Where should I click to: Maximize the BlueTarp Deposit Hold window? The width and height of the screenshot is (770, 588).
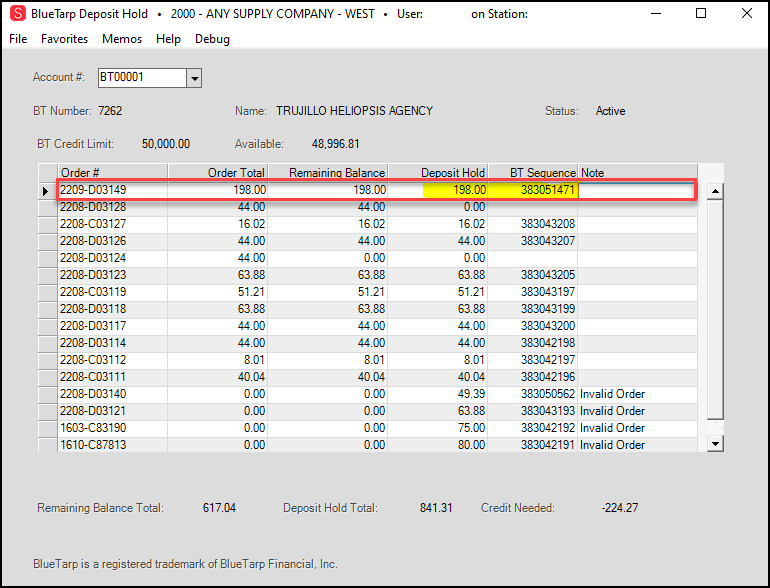[x=701, y=14]
